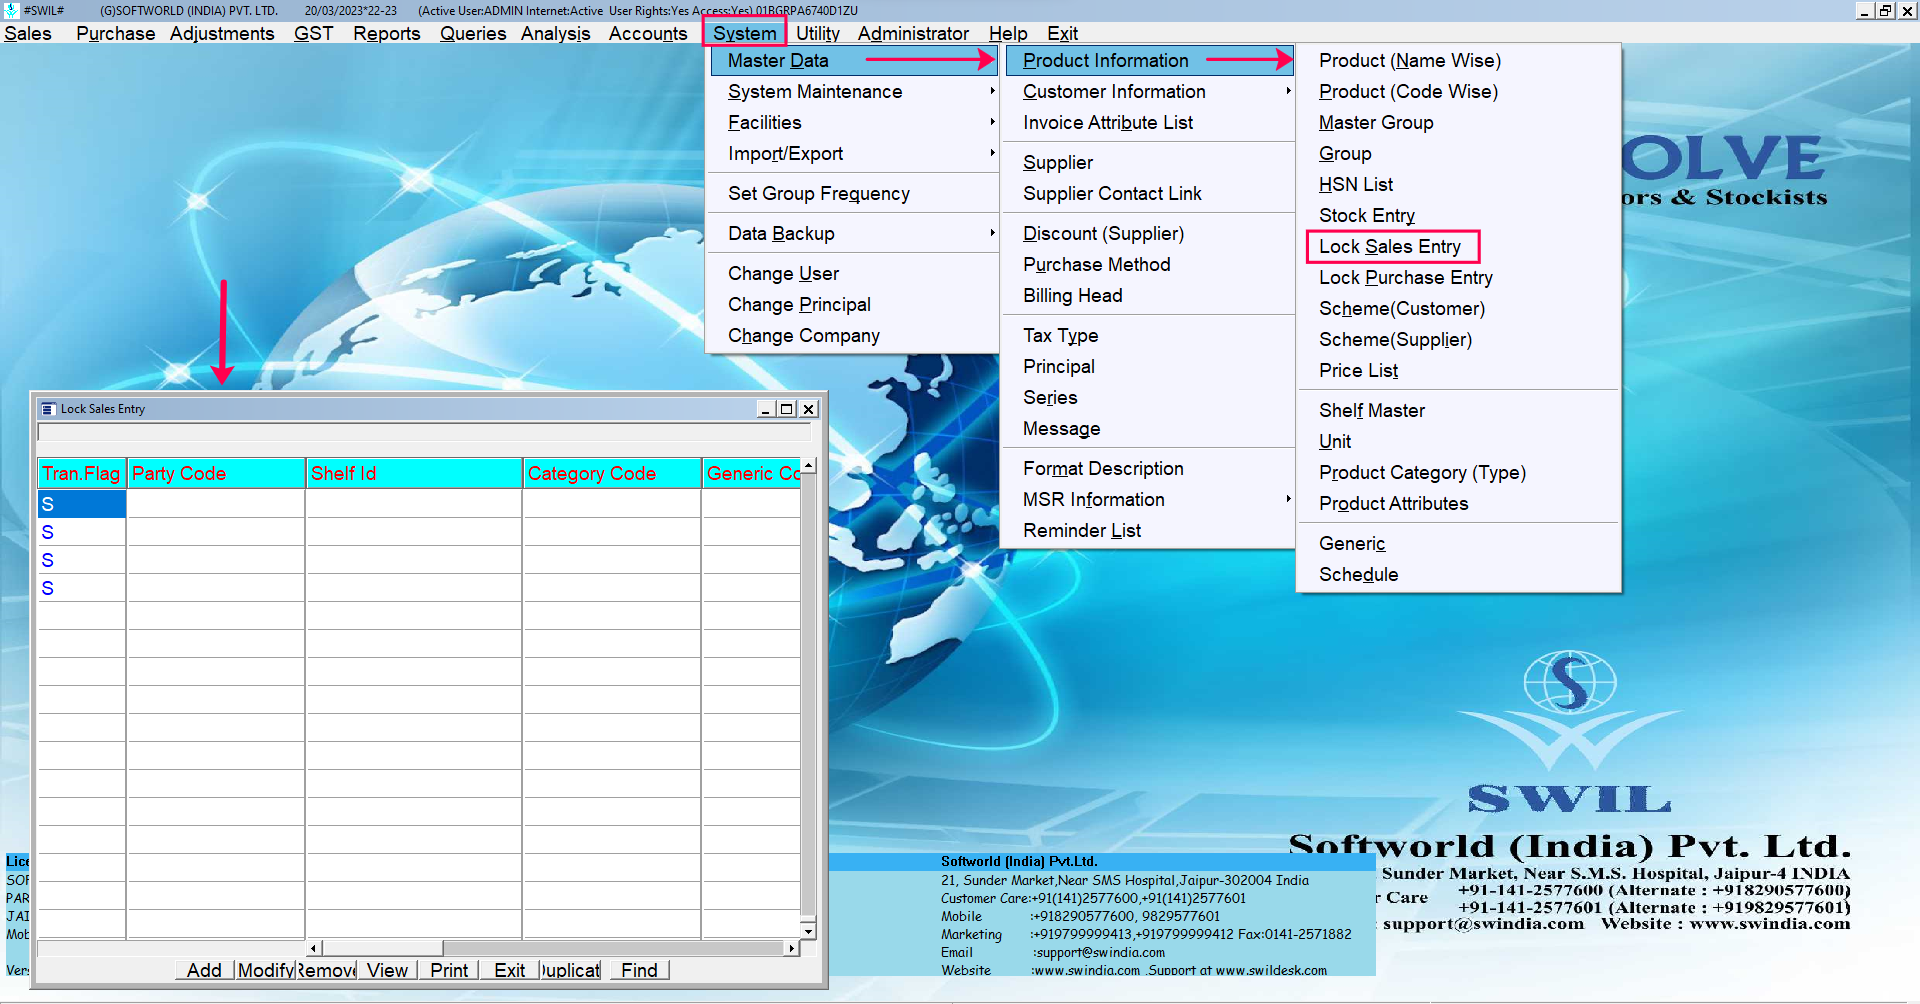Choose Product (Name Wise)

tap(1458, 60)
